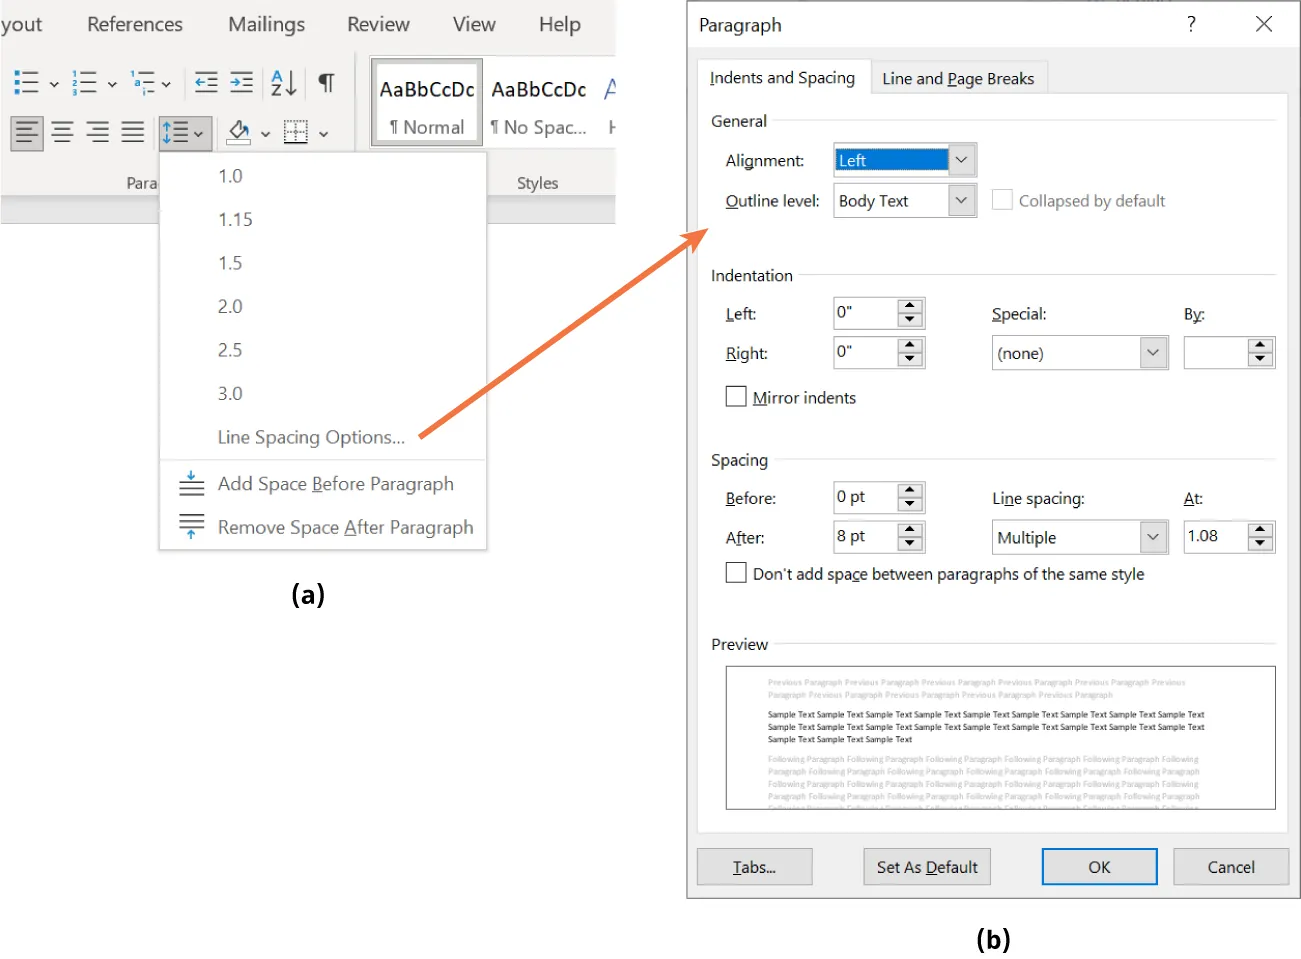Click the Increase Indent icon

coord(241,83)
